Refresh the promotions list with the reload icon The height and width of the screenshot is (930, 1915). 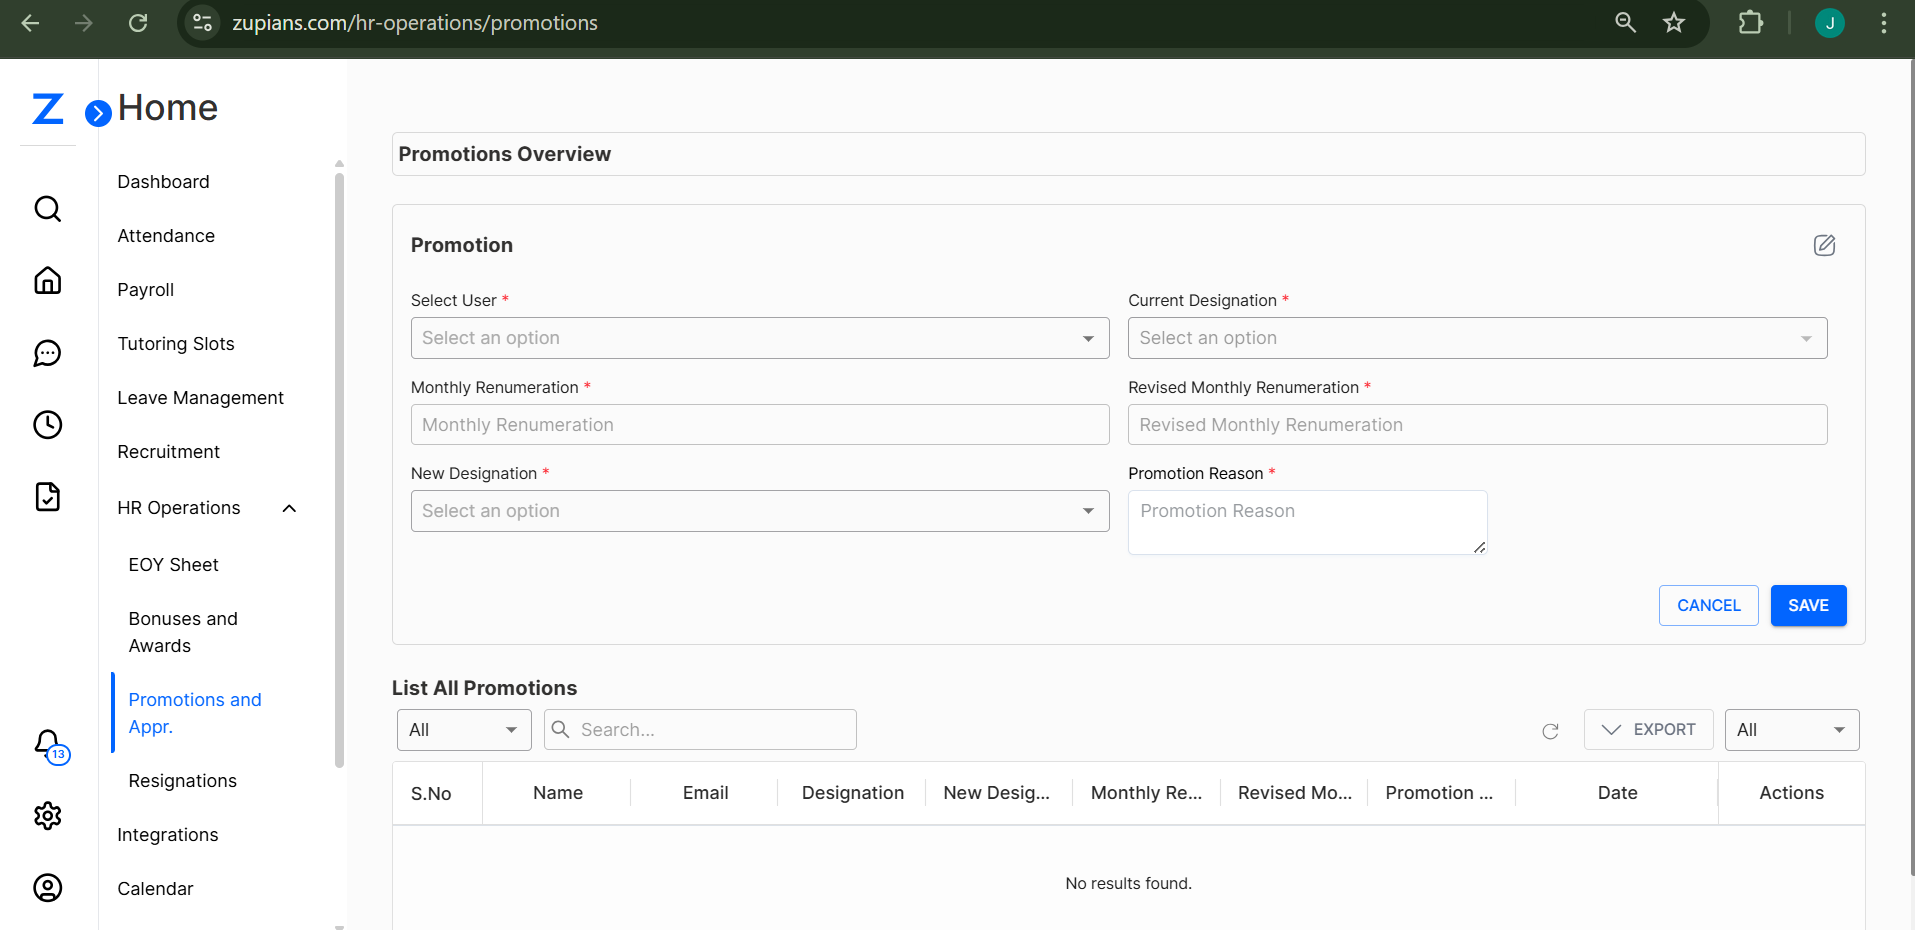pyautogui.click(x=1550, y=731)
